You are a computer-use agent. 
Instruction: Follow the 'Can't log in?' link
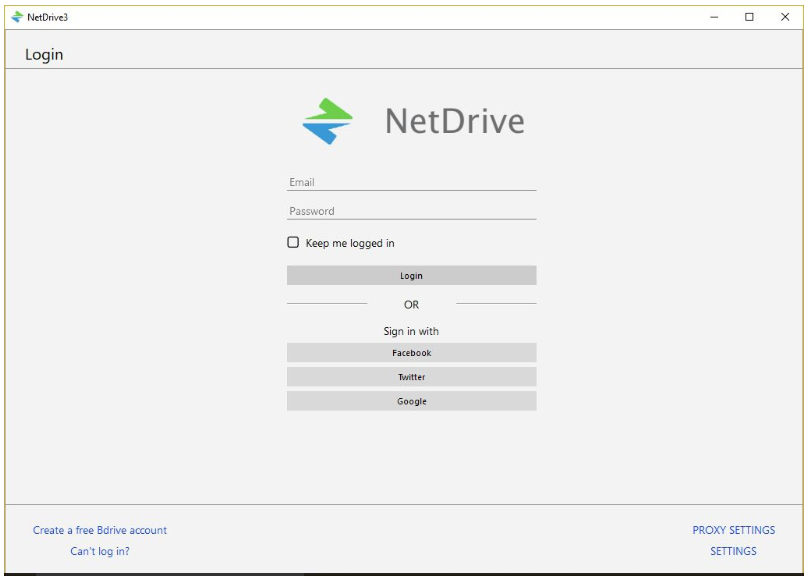click(x=100, y=551)
